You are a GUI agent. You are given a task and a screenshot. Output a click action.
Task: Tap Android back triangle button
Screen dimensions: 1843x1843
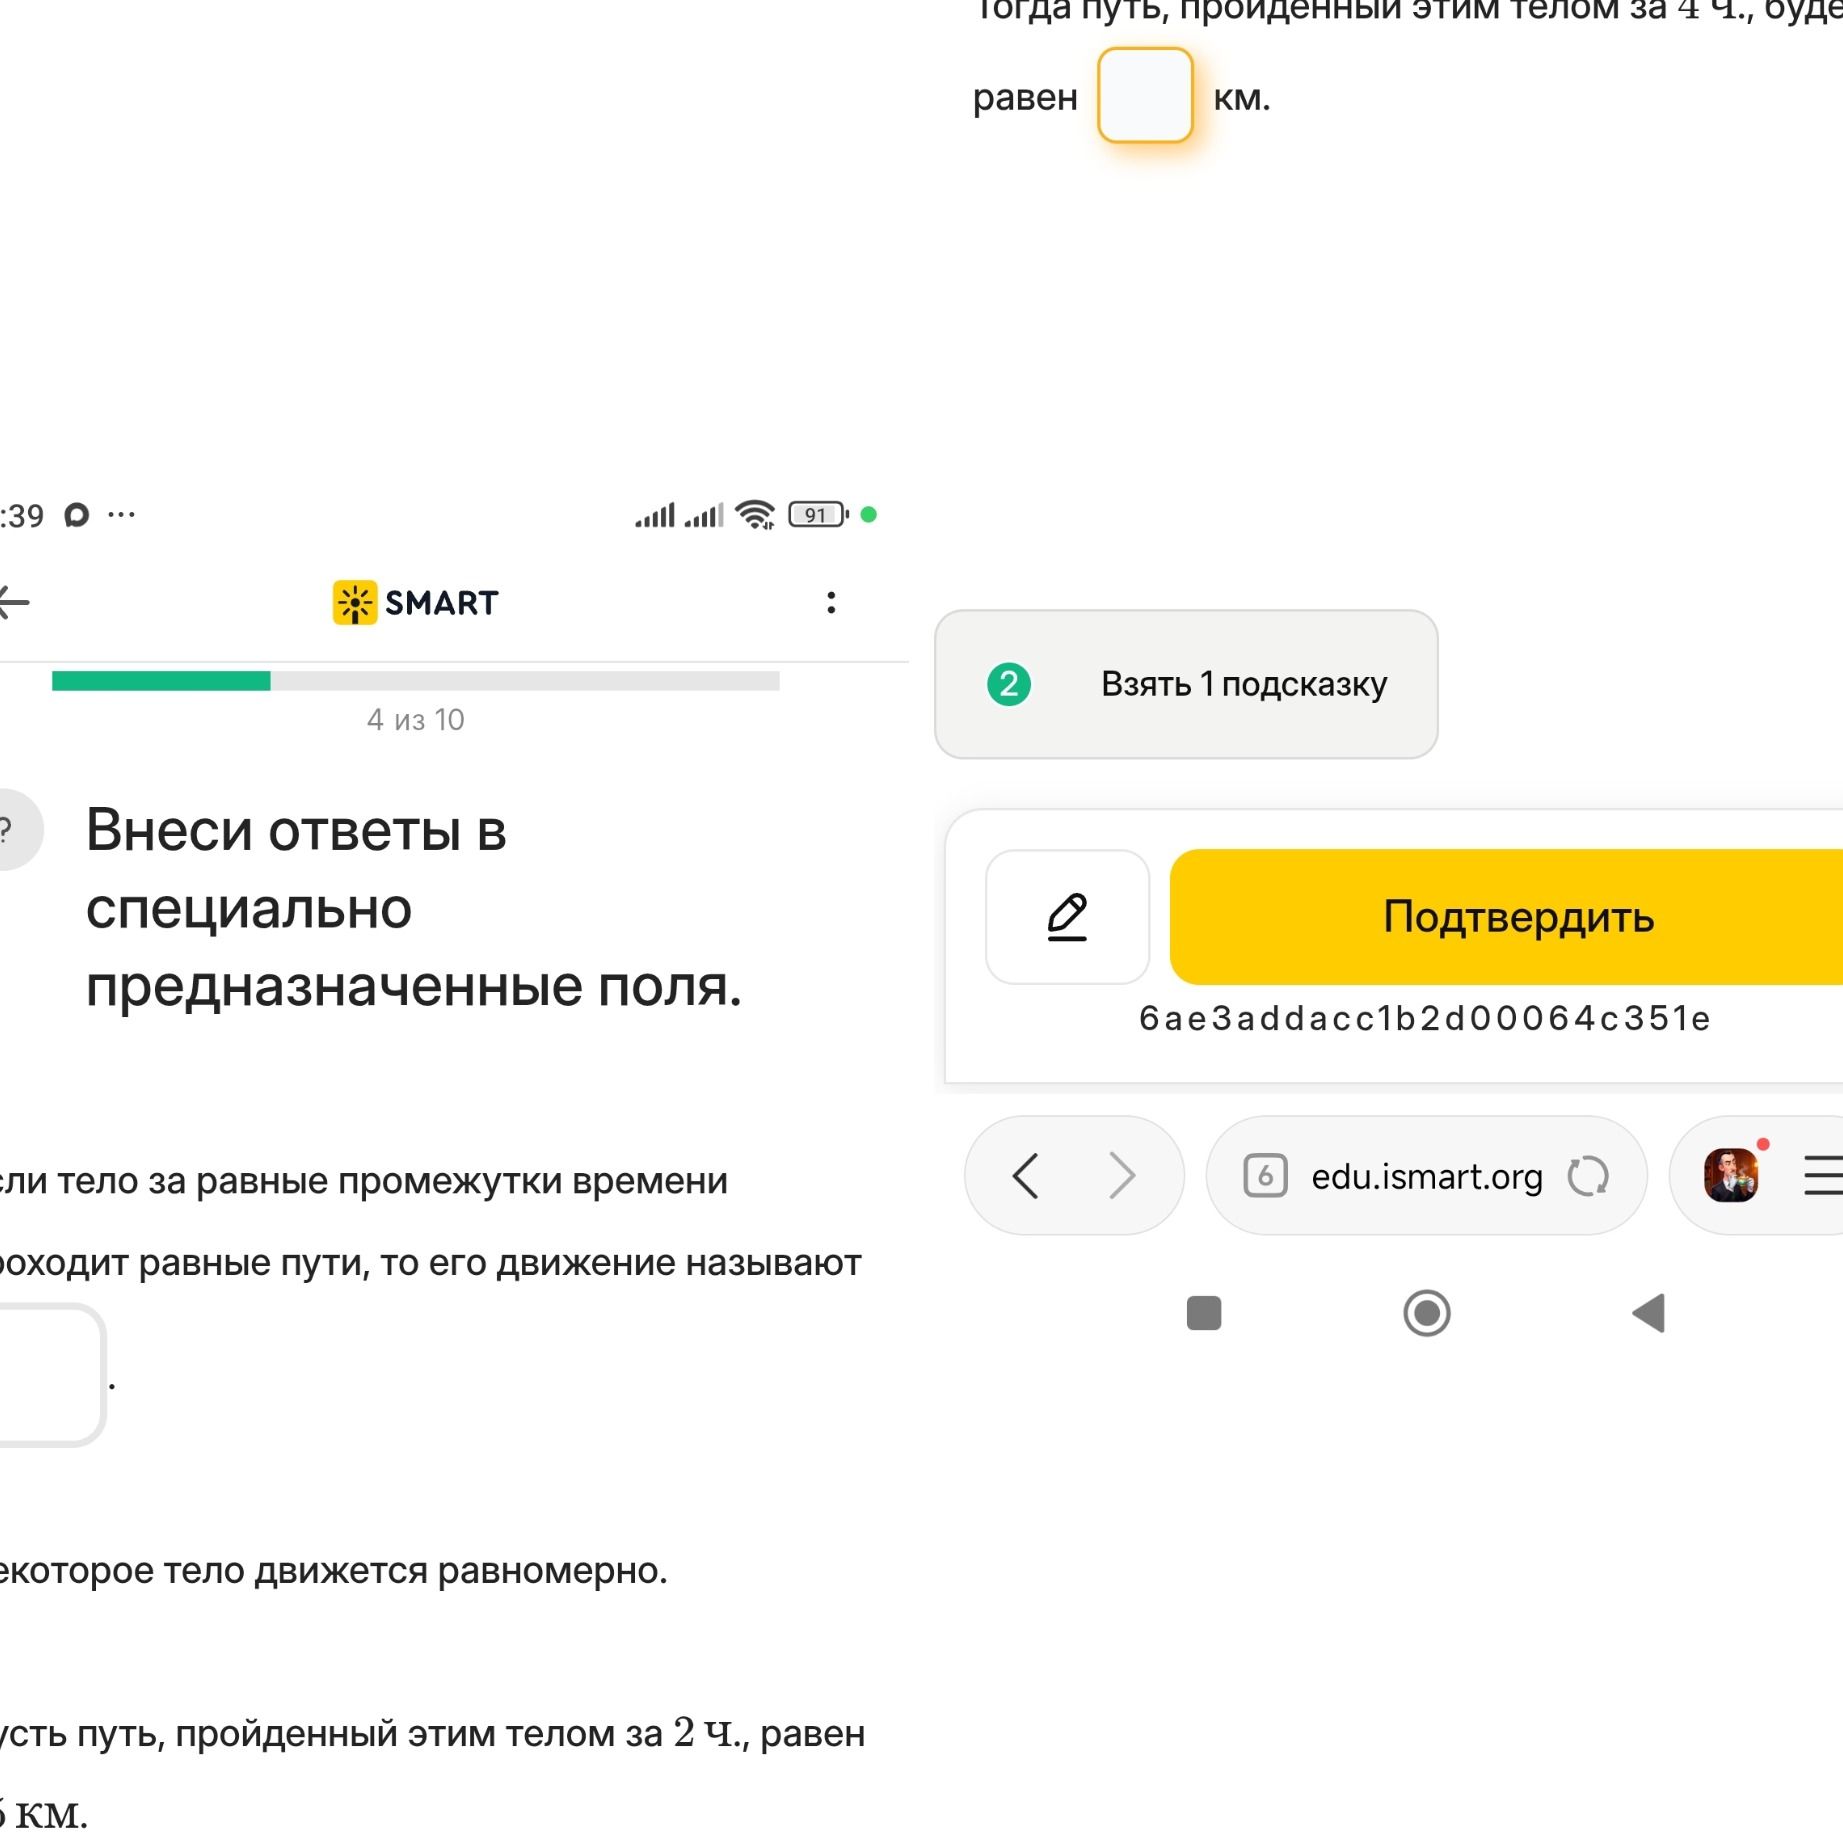1648,1313
